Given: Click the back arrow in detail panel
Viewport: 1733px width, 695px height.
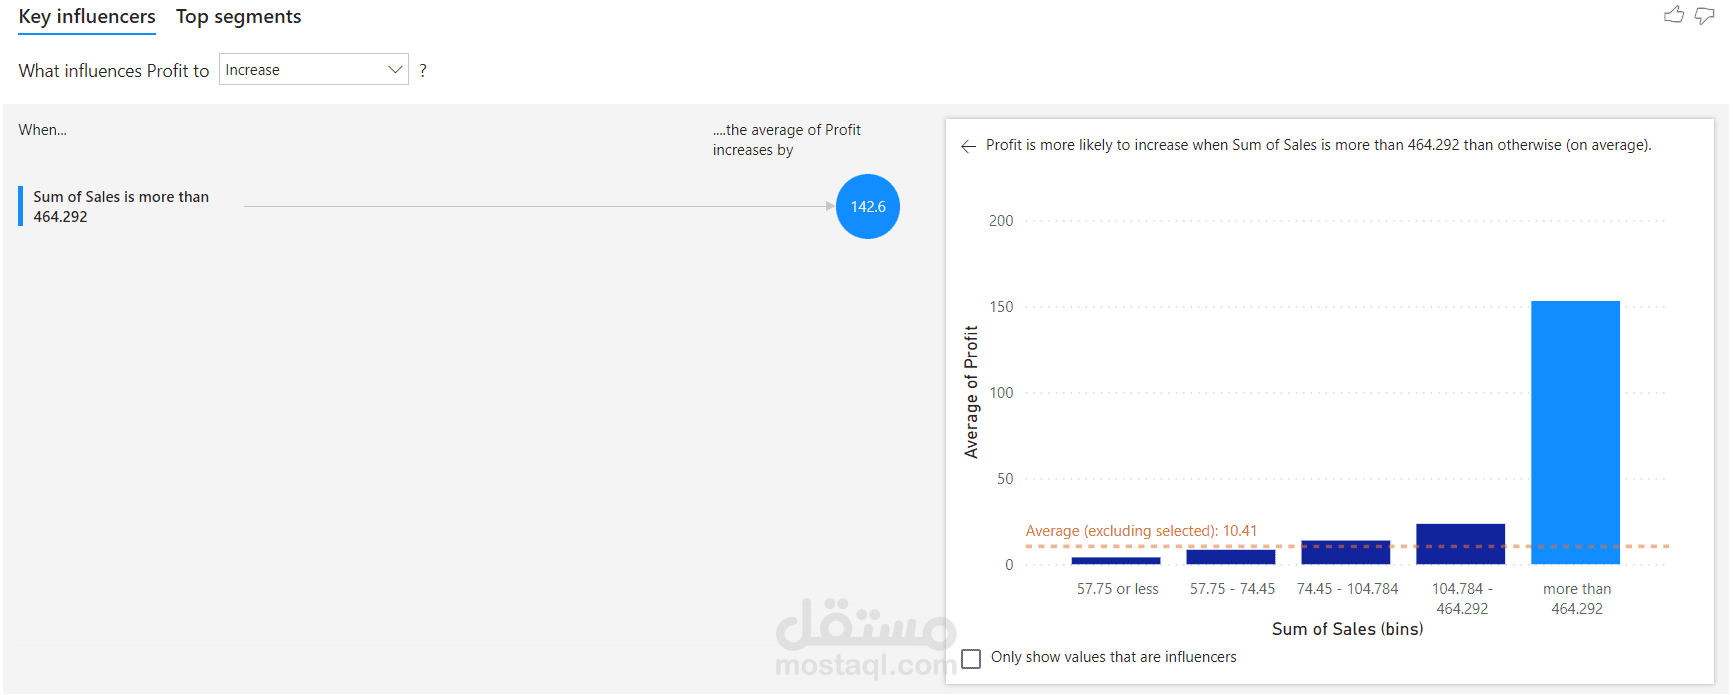Looking at the screenshot, I should 968,146.
